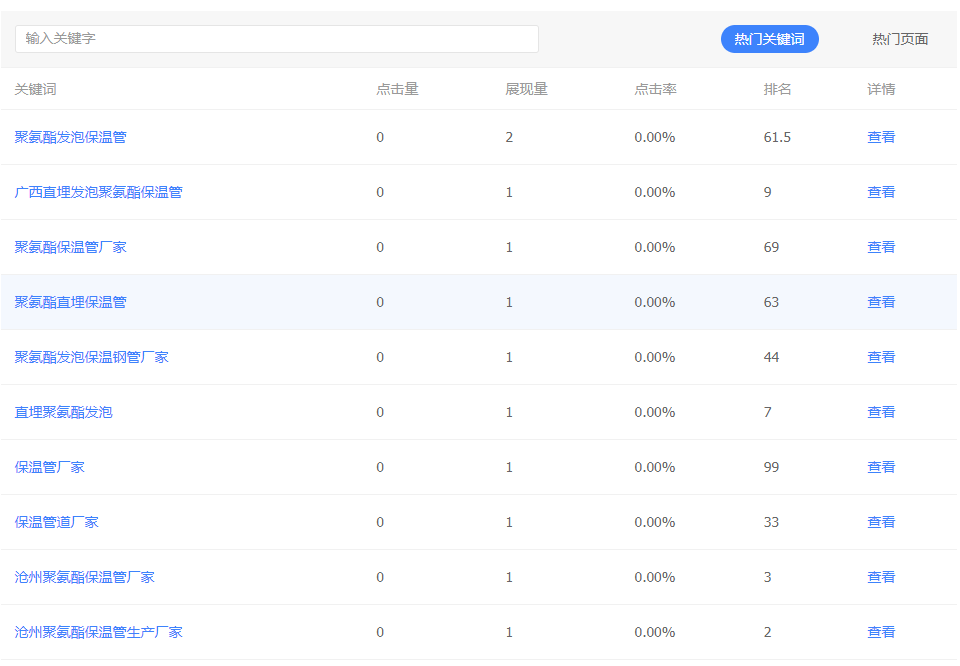Select the 聚氨酯保温管厂家 keyword link

70,247
